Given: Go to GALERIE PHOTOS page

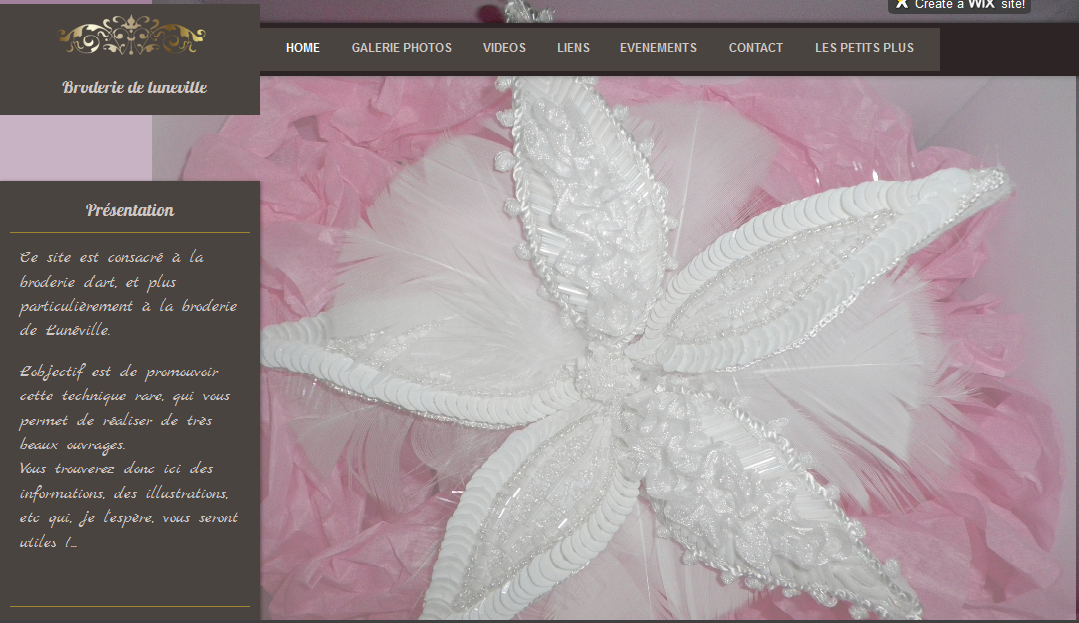Looking at the screenshot, I should coord(402,48).
